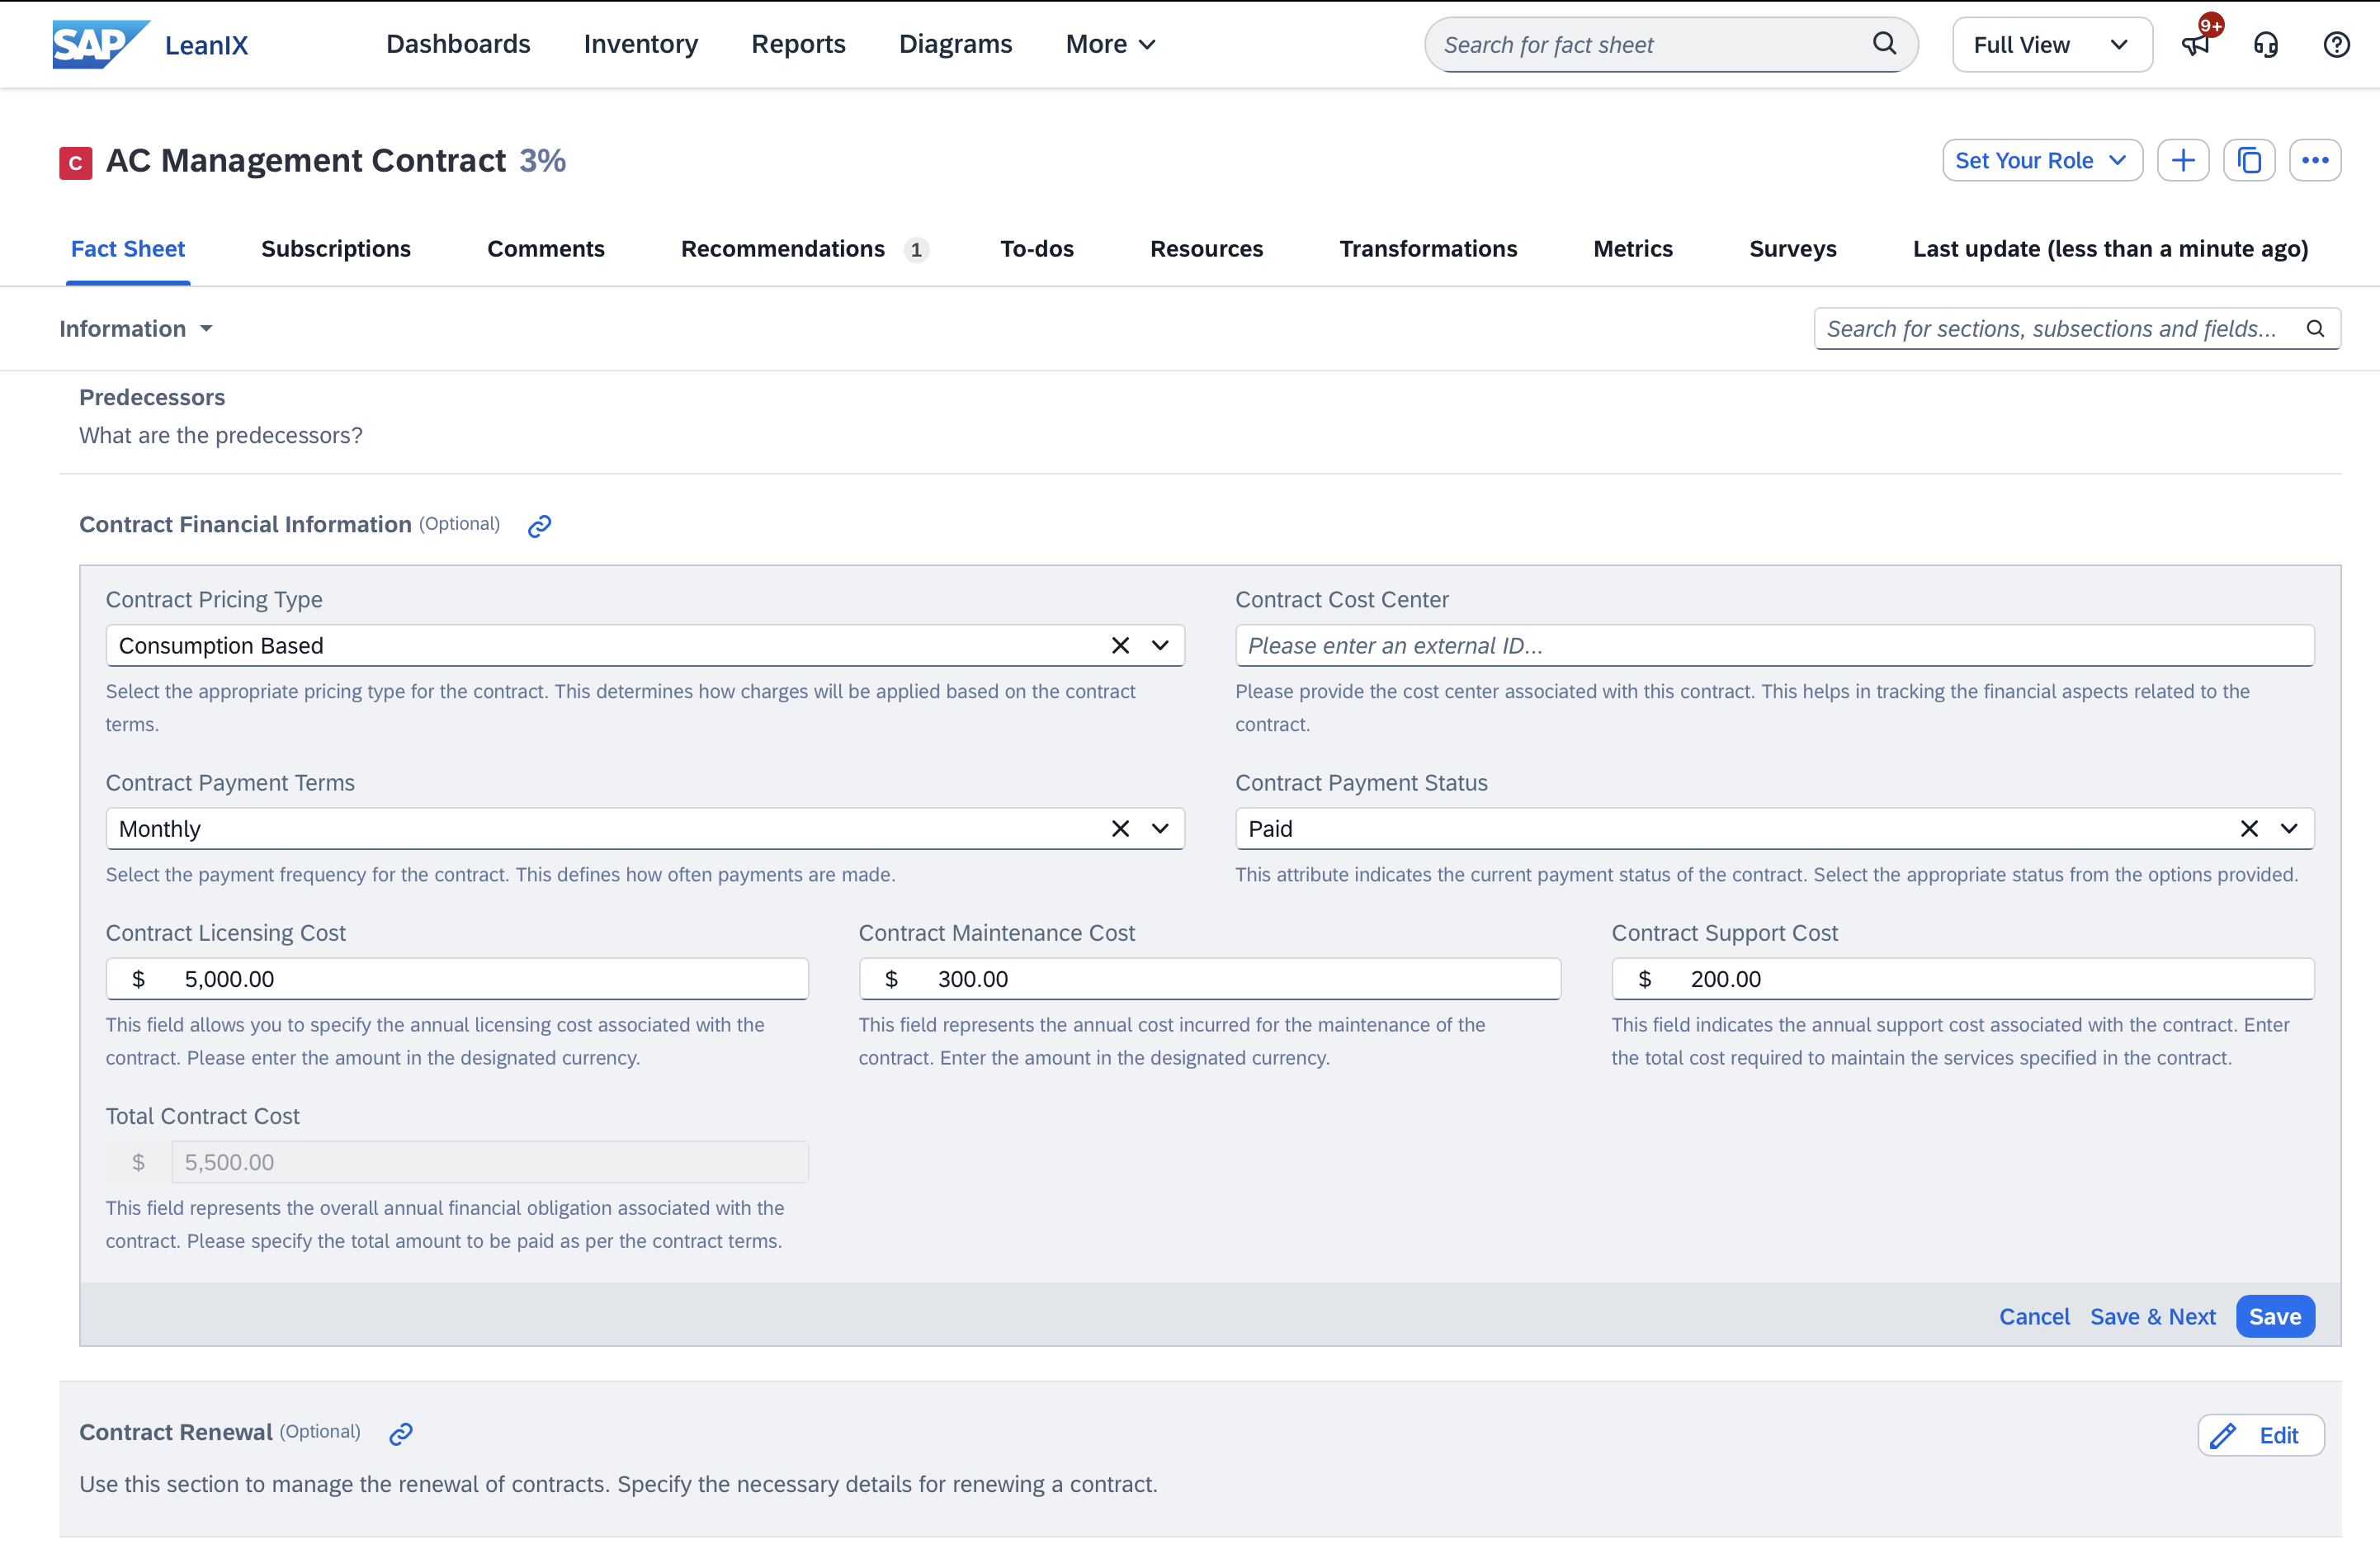Open the Recommendations tab
Screen dimensions: 2380x1568
click(805, 249)
